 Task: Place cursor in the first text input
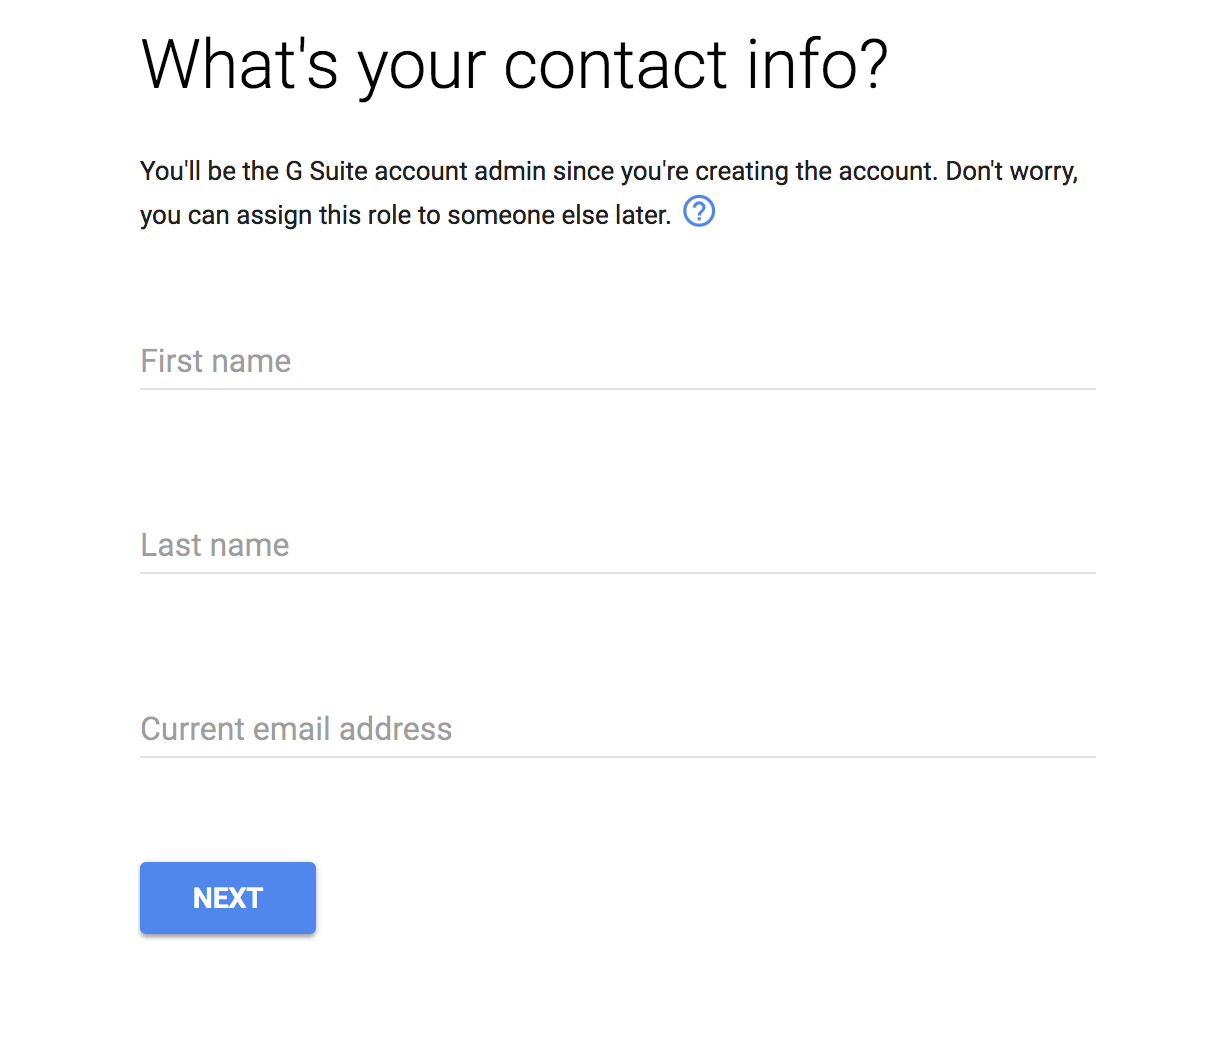coord(617,361)
